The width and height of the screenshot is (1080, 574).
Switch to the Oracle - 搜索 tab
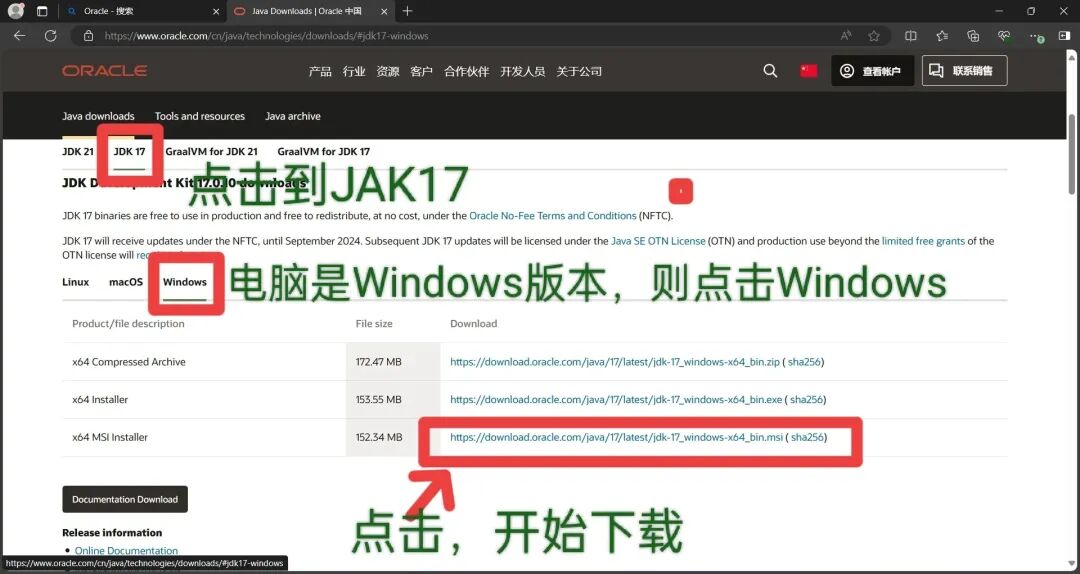click(141, 11)
